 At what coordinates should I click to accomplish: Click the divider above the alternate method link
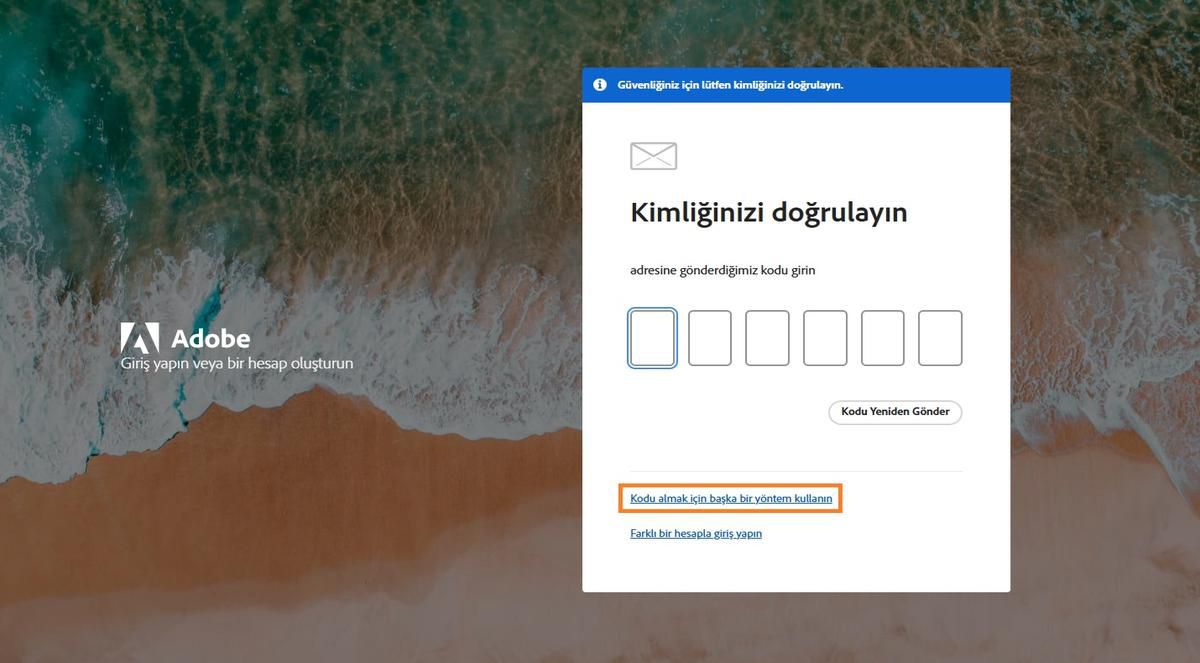click(x=795, y=471)
